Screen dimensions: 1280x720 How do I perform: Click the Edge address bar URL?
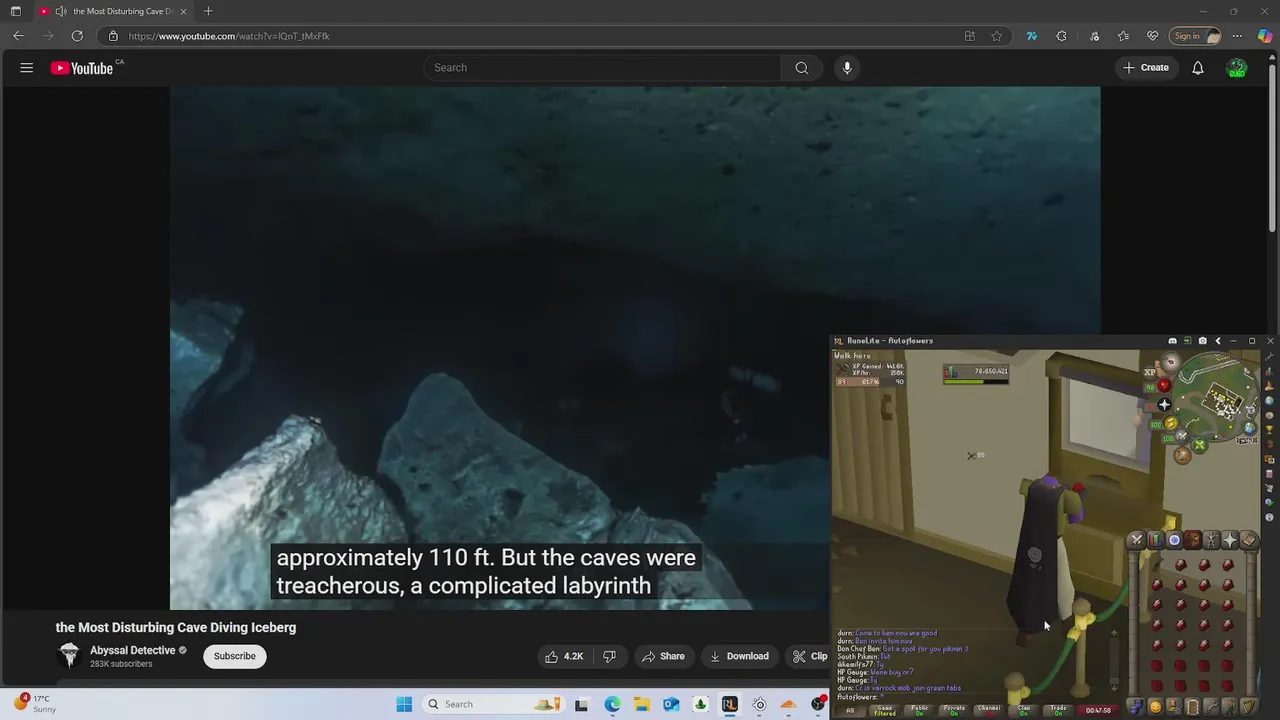[x=229, y=36]
